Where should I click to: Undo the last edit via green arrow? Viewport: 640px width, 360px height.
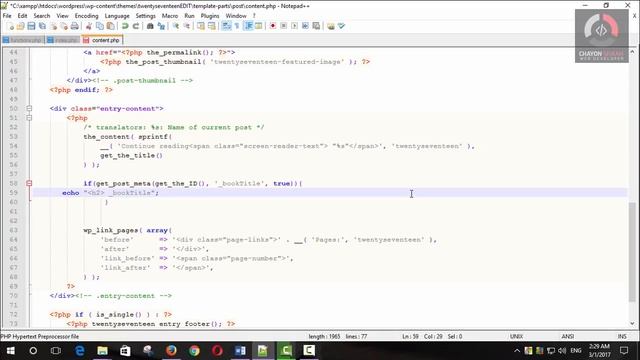125,26
